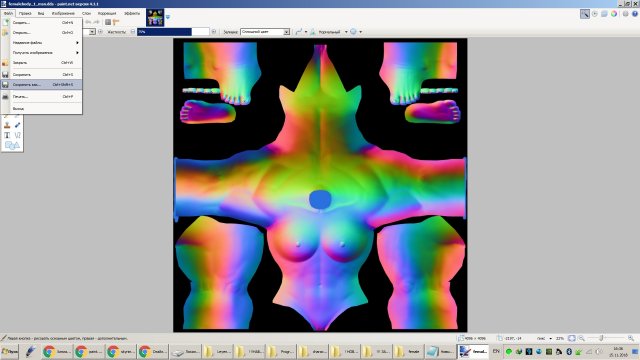Switch to the female folder taskbar button
Viewport: 640px width, 360px height.
click(x=409, y=351)
